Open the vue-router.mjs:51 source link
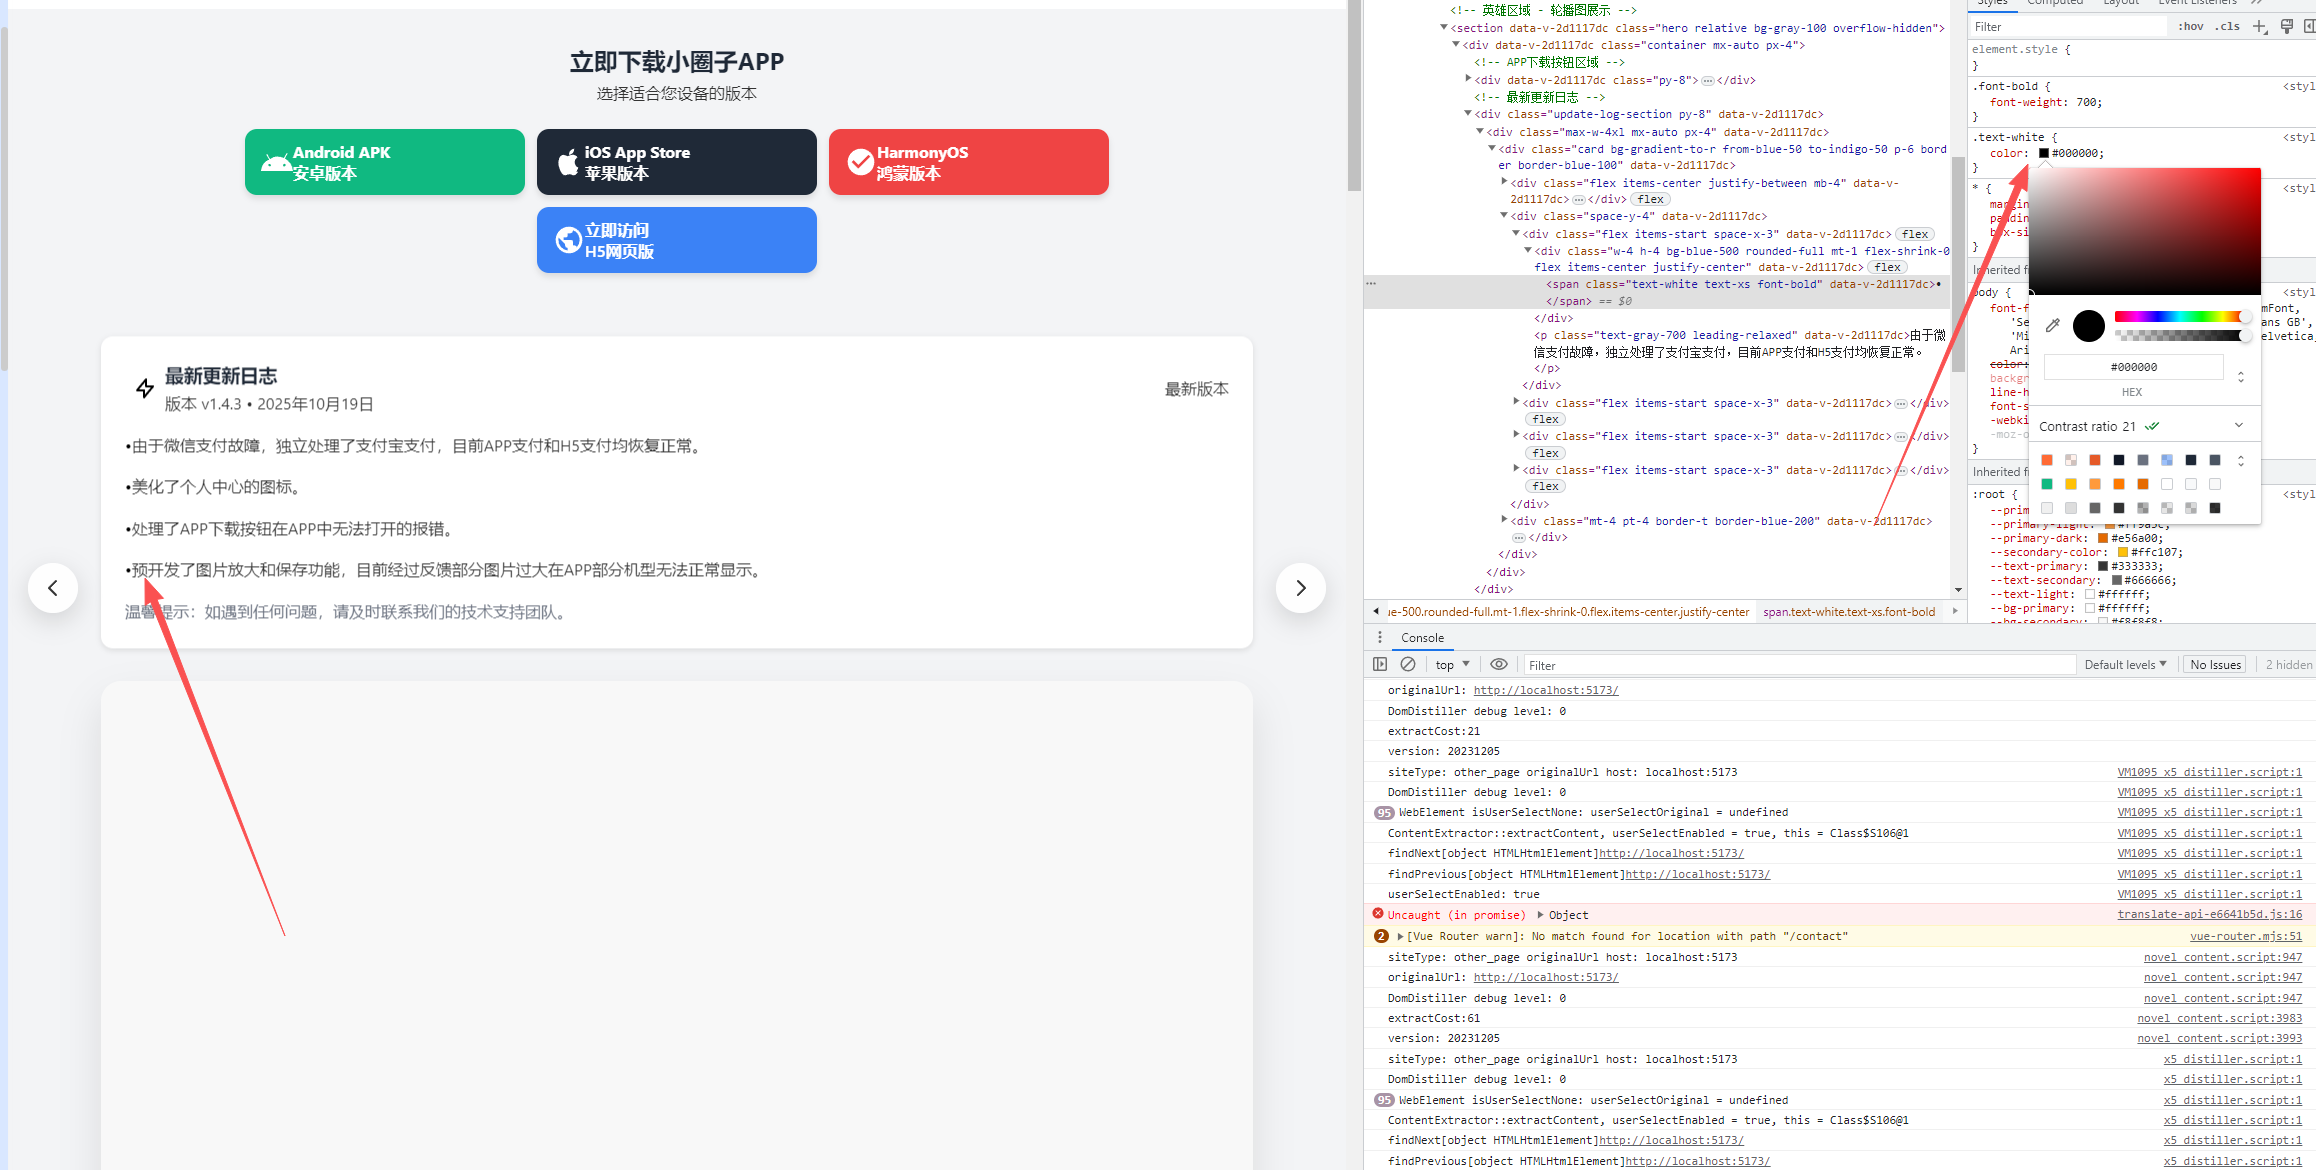The image size is (2316, 1170). tap(2245, 936)
